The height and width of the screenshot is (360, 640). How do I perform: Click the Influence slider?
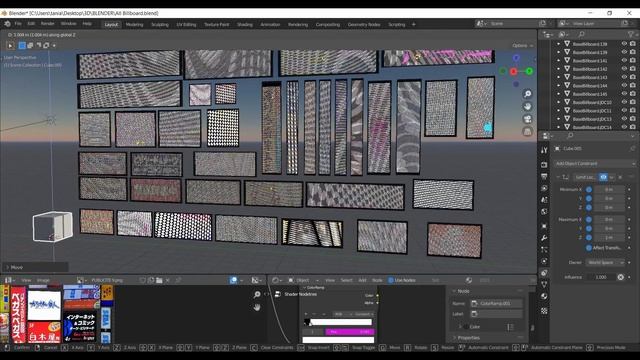pyautogui.click(x=601, y=277)
